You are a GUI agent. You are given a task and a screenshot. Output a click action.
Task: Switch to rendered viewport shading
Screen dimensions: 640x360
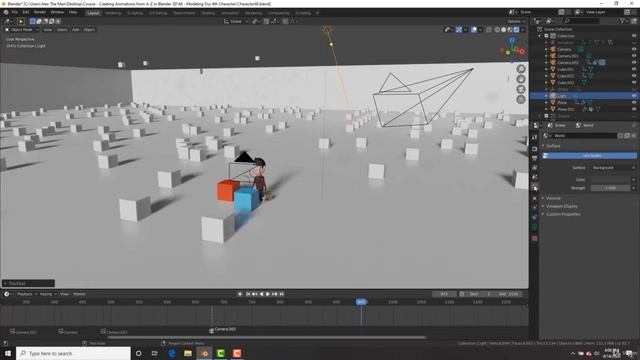click(516, 30)
